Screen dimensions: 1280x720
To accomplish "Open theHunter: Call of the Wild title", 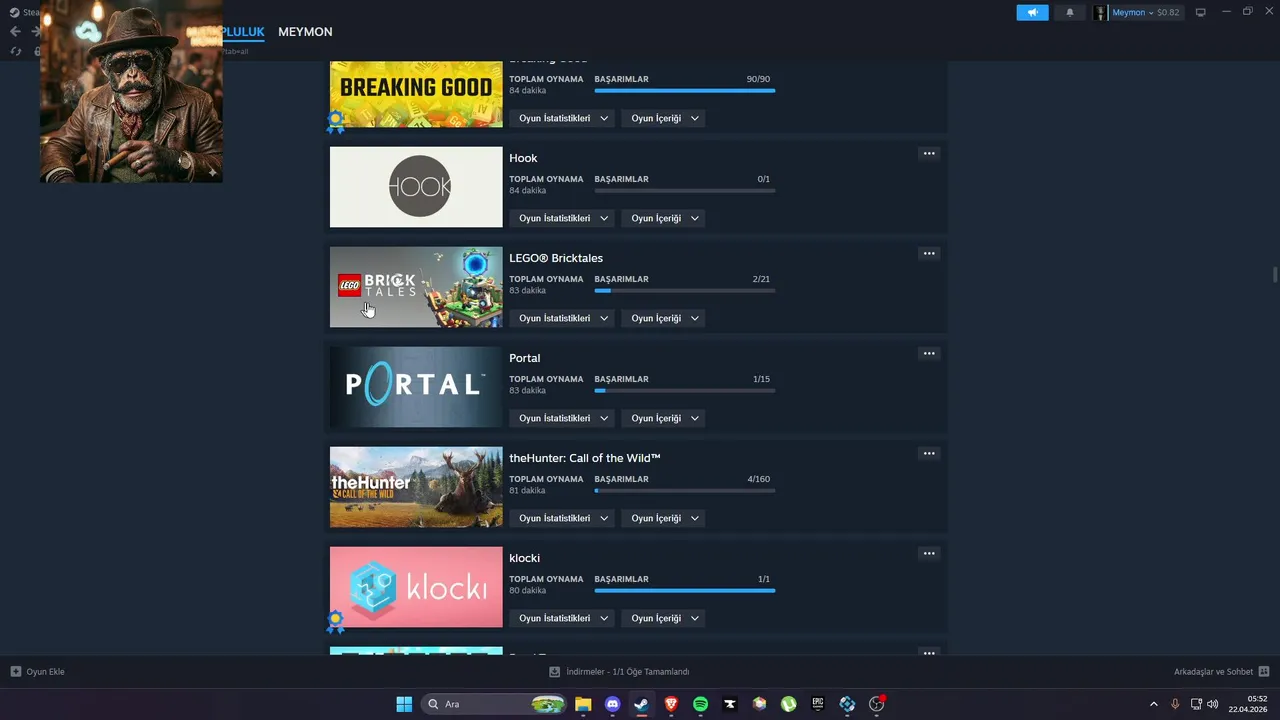I will pyautogui.click(x=585, y=458).
